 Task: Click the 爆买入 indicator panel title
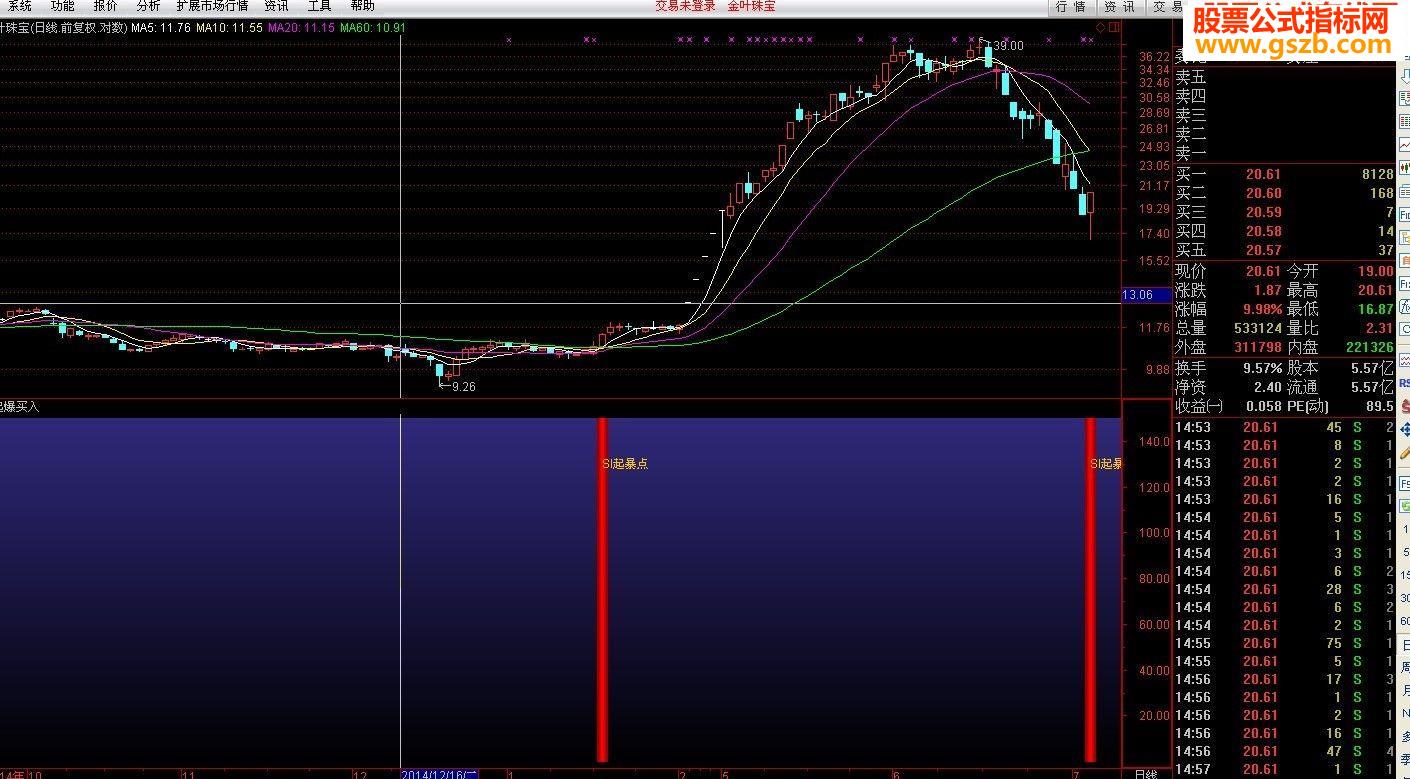(x=19, y=406)
